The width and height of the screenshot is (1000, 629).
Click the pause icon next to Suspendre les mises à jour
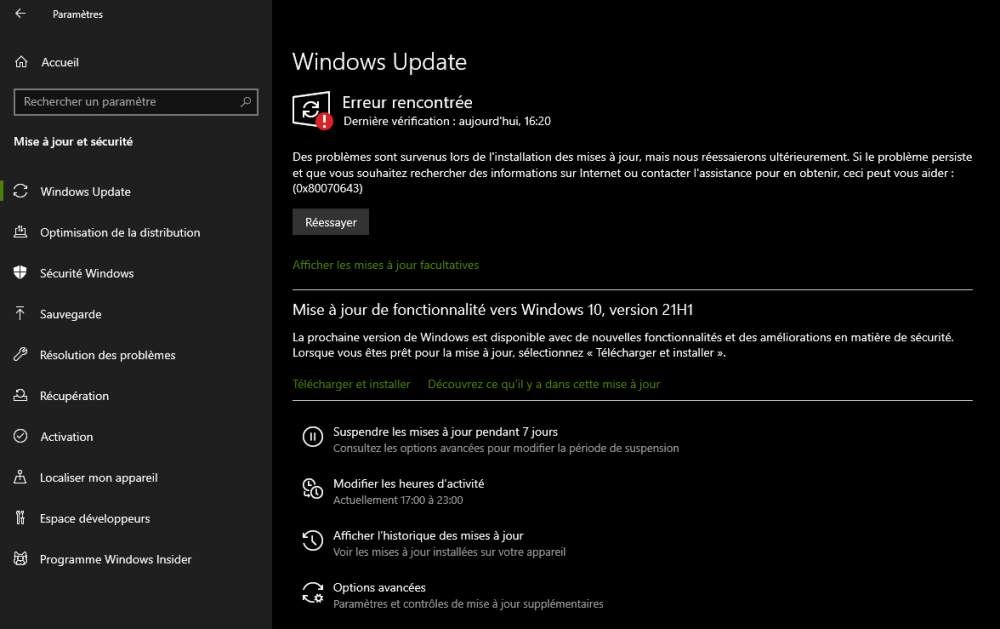point(313,436)
